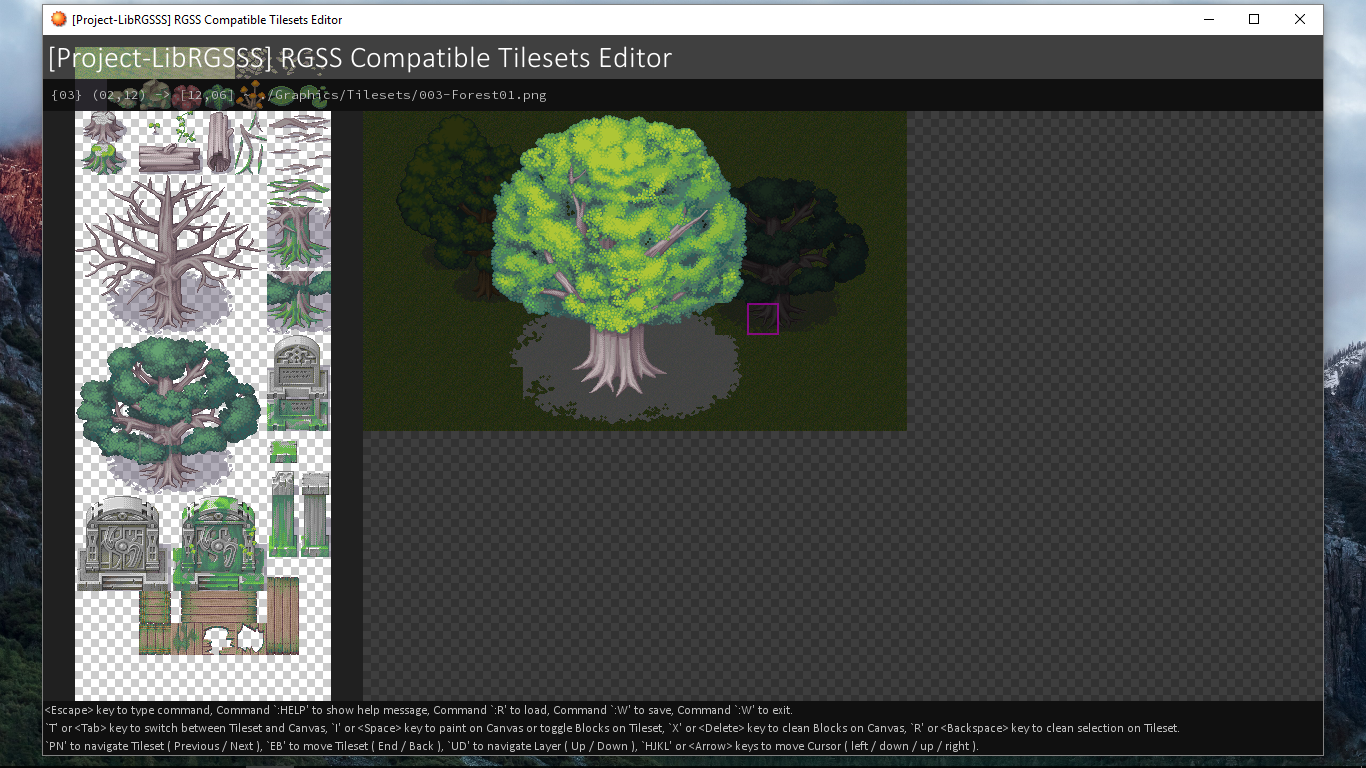
Task: Click the orange app icon in title bar
Action: pos(59,19)
